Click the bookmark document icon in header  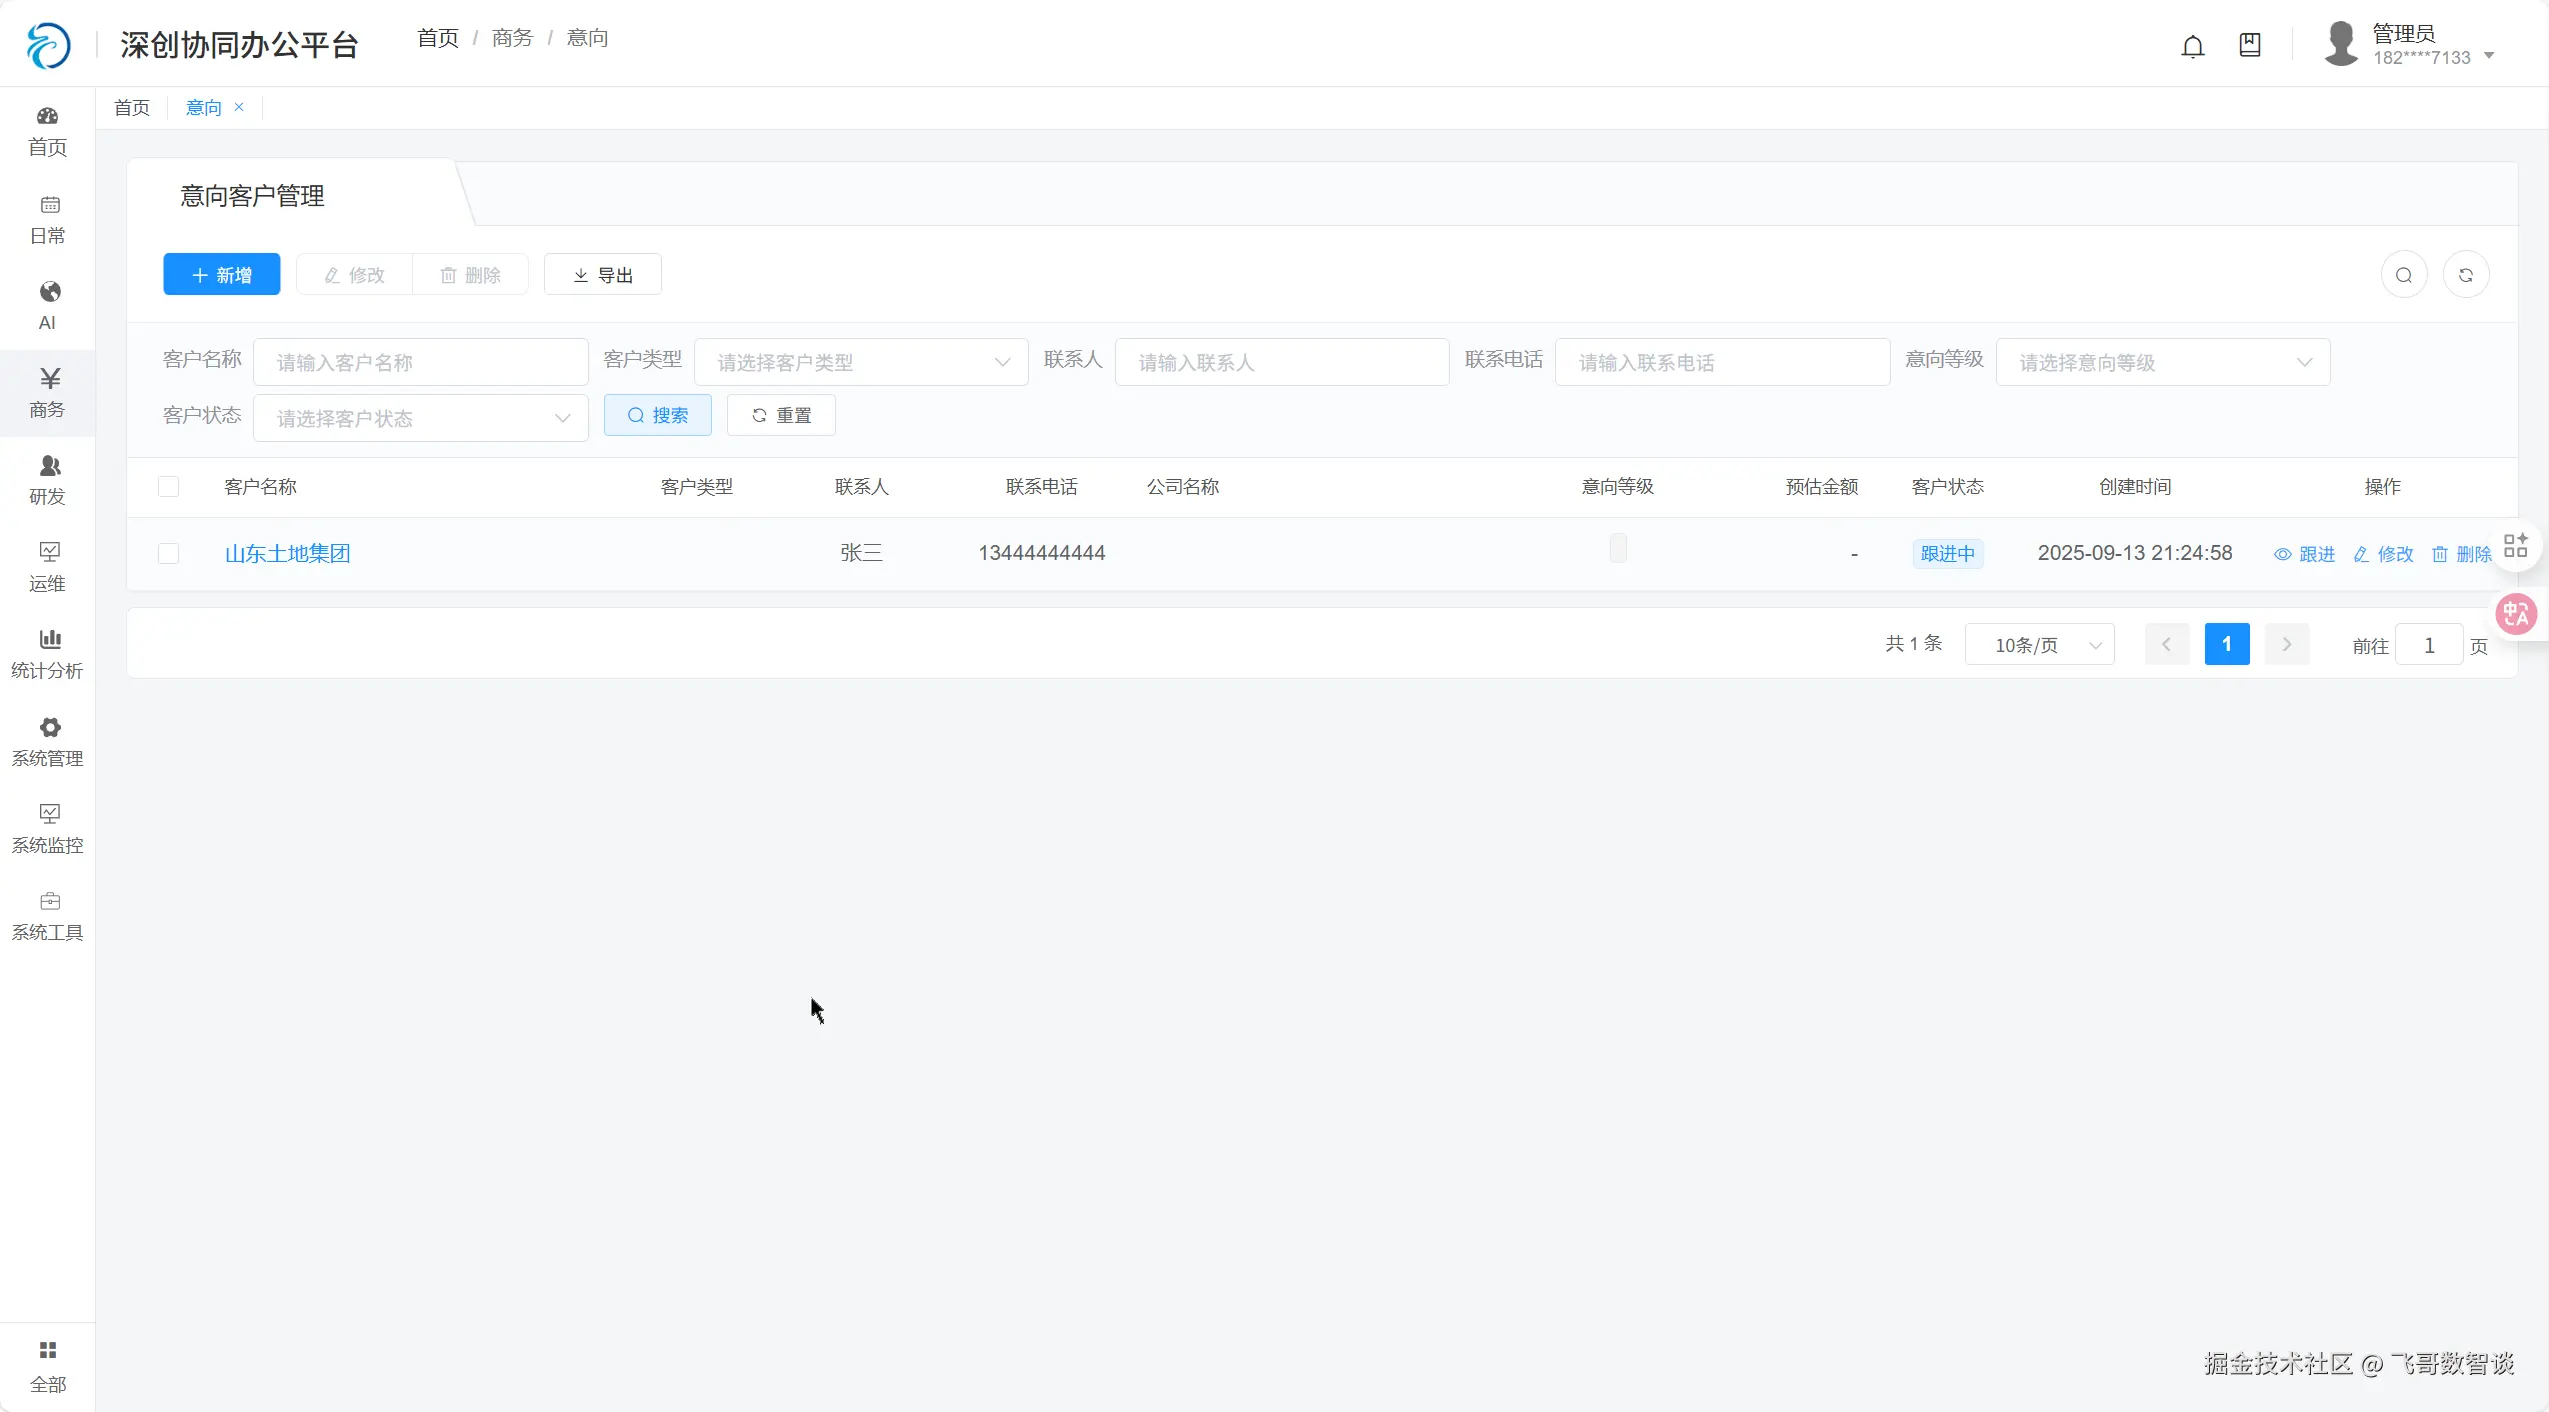2249,45
